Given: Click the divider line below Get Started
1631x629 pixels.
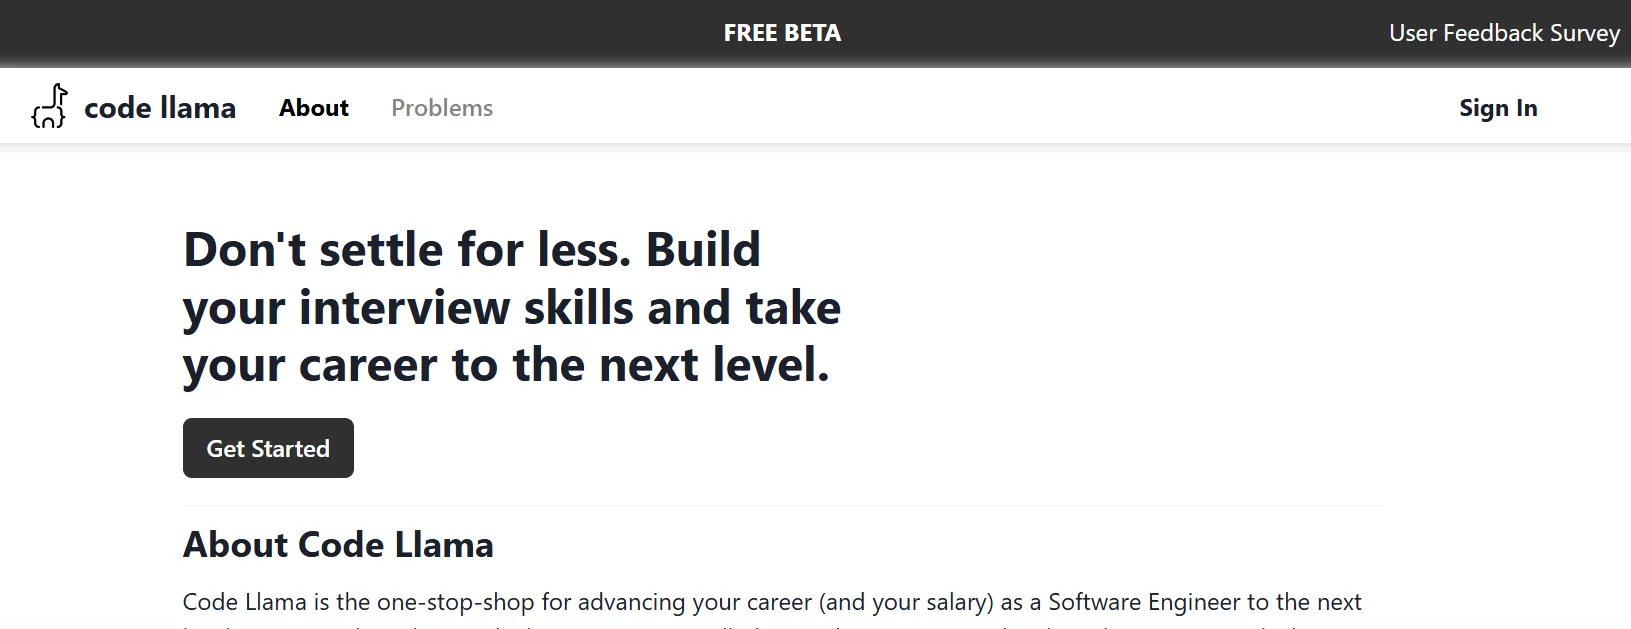Looking at the screenshot, I should point(783,506).
